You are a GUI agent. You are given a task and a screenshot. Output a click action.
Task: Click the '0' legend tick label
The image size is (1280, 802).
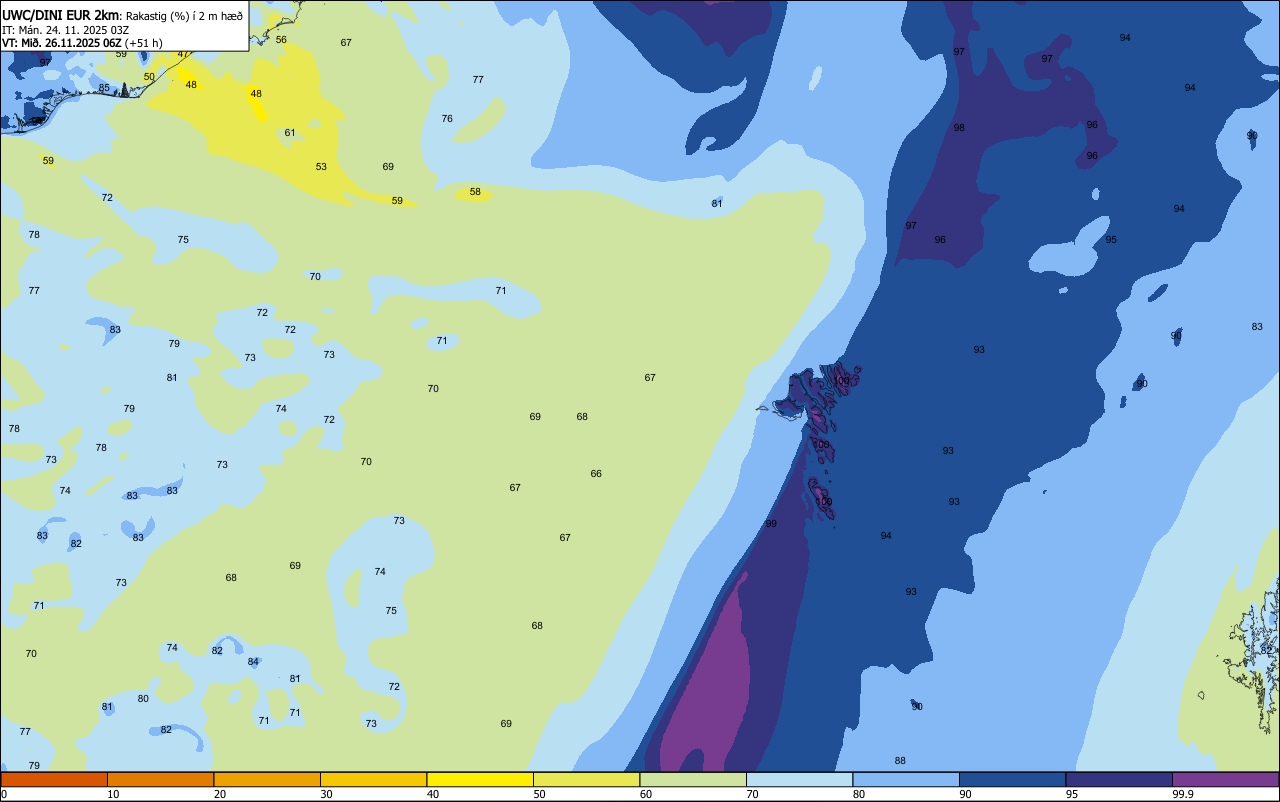4,794
